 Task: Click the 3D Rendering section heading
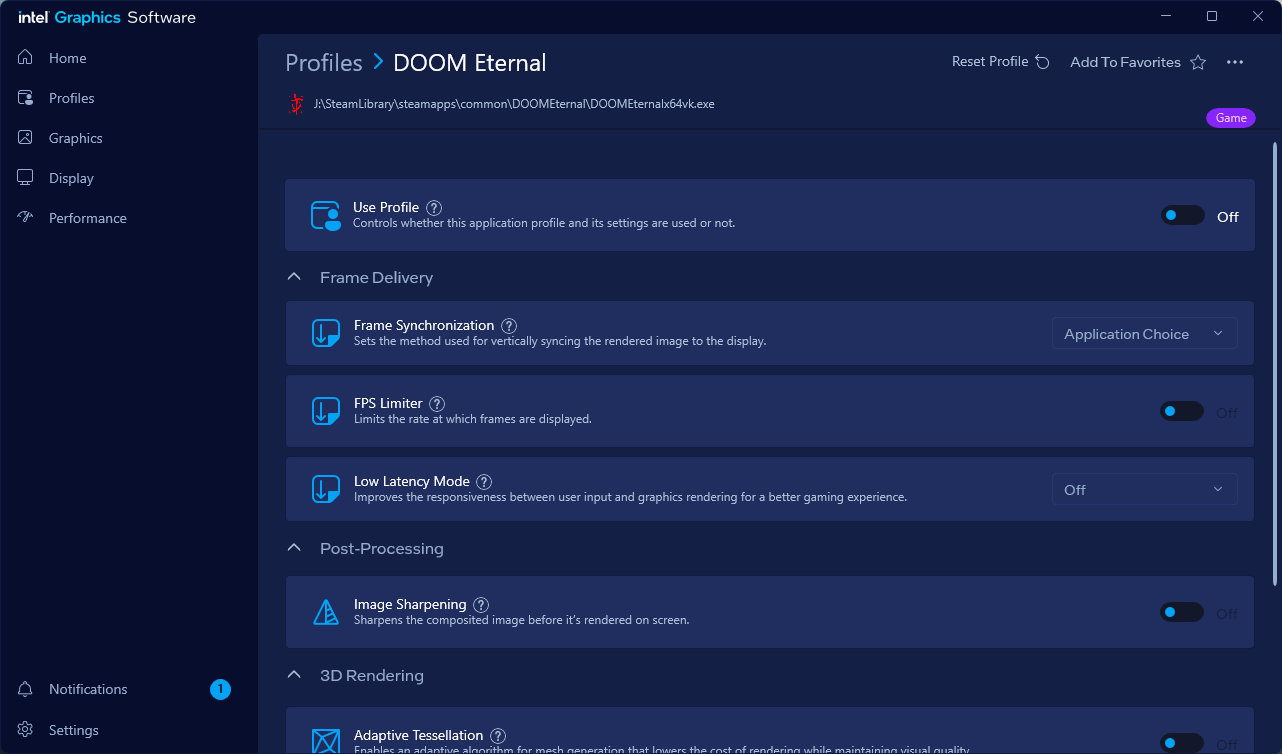click(x=372, y=675)
